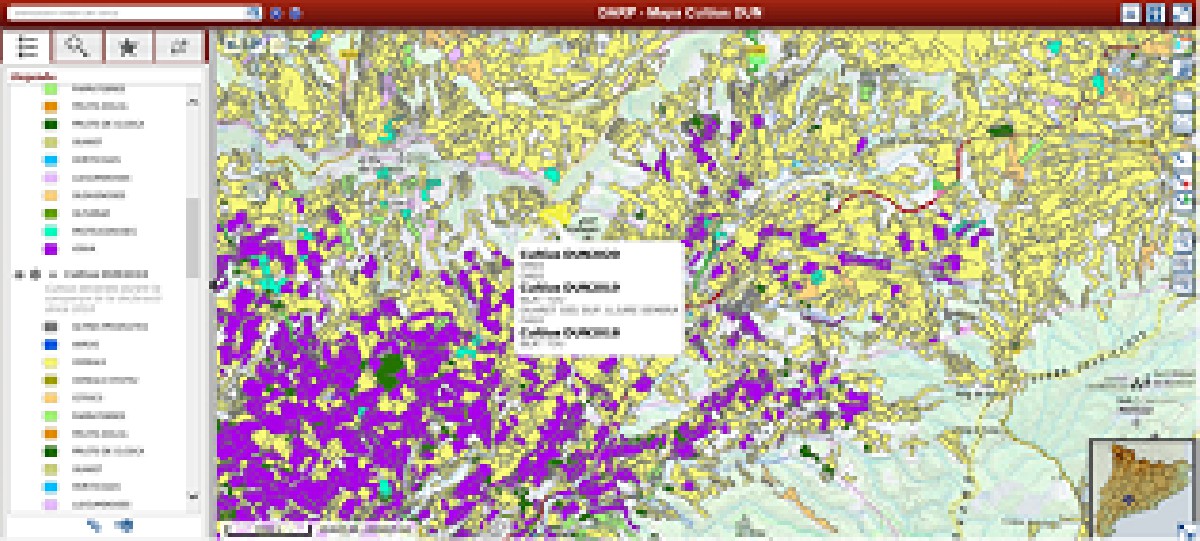Image resolution: width=1200 pixels, height=541 pixels.
Task: Click the middle icon in top-right header group
Action: [x=1156, y=13]
